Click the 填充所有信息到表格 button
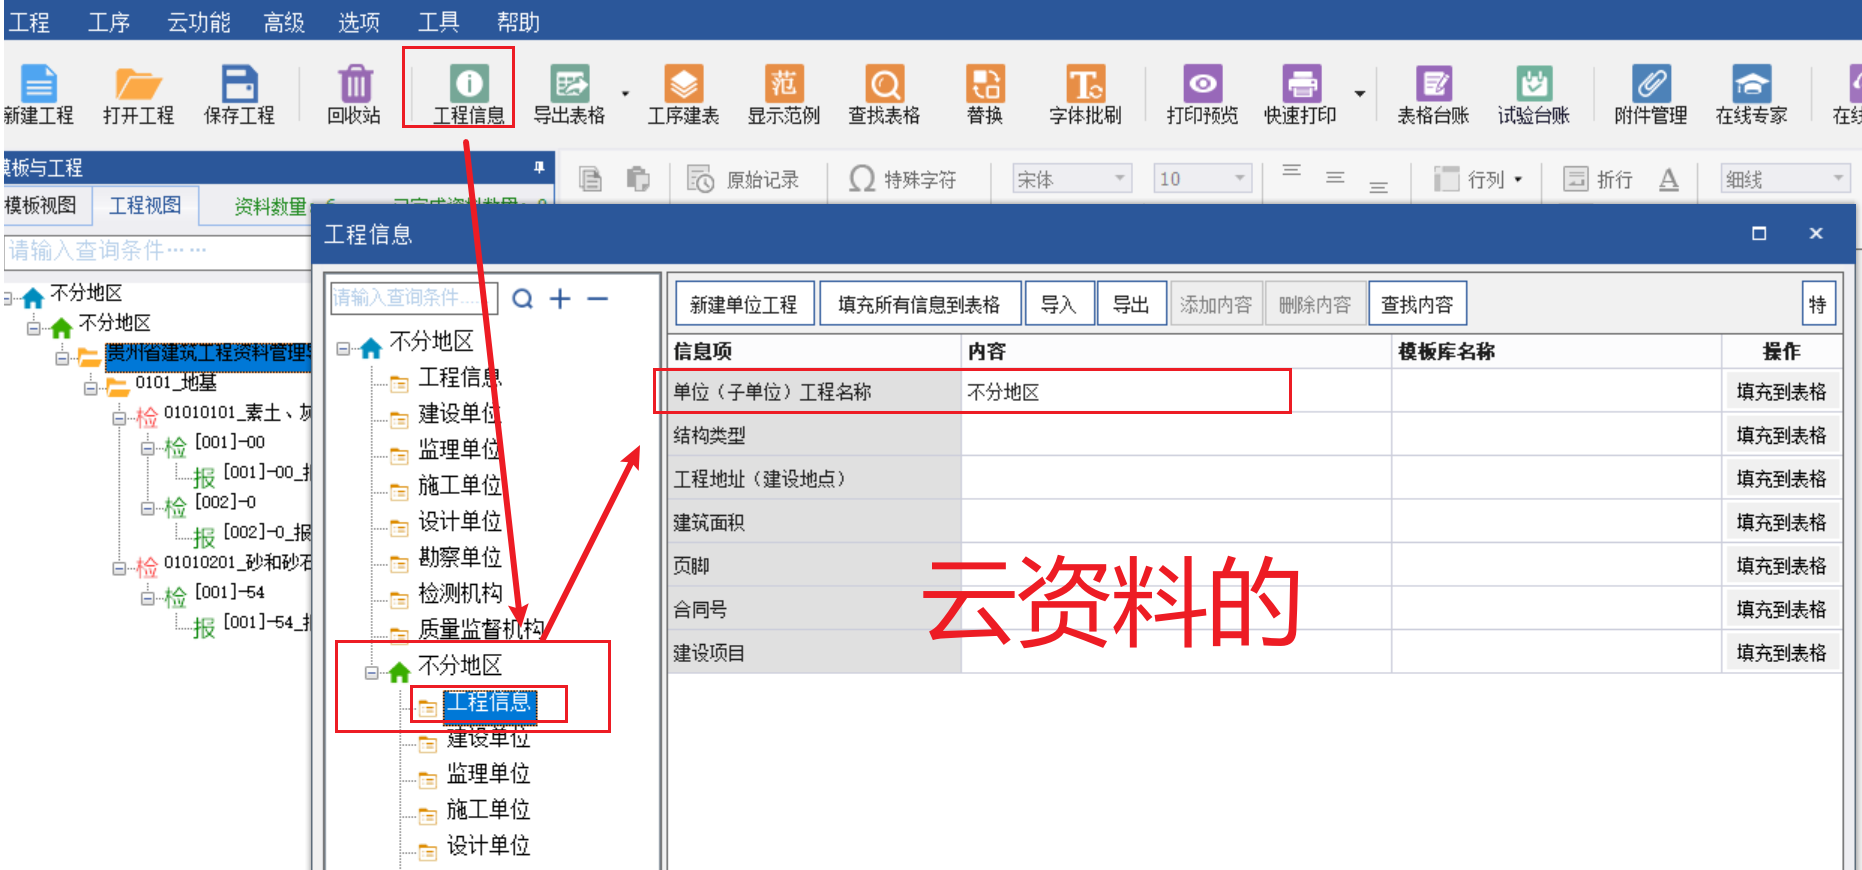 coord(919,304)
